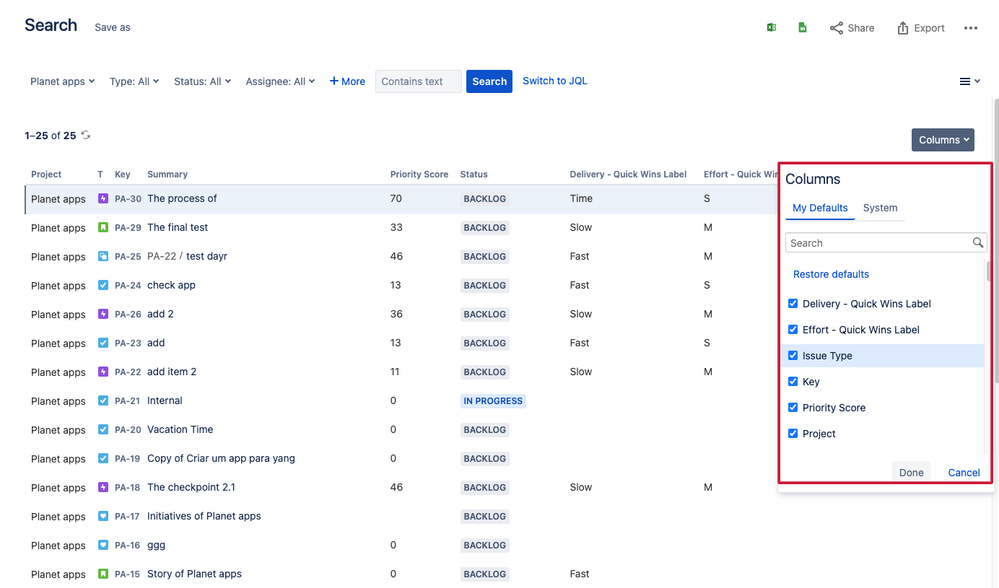Click Done in Columns panel

(911, 472)
